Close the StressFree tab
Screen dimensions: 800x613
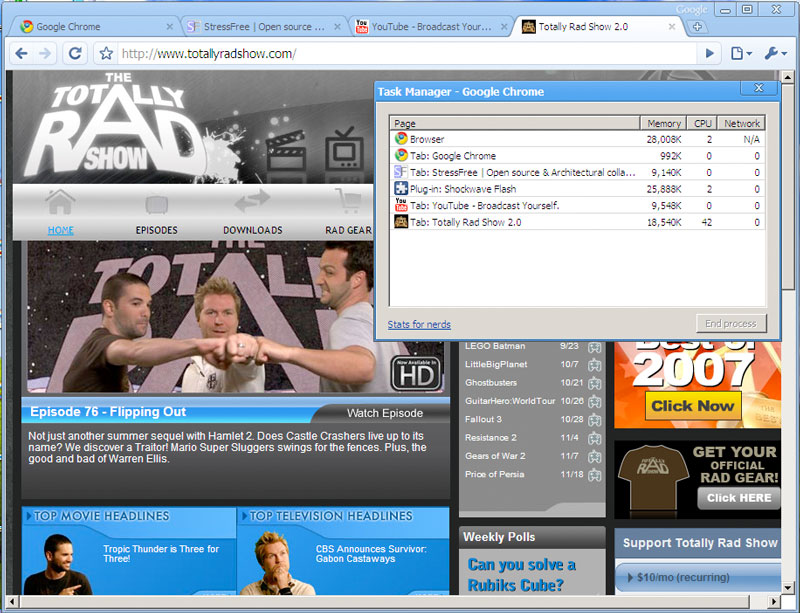pyautogui.click(x=337, y=27)
